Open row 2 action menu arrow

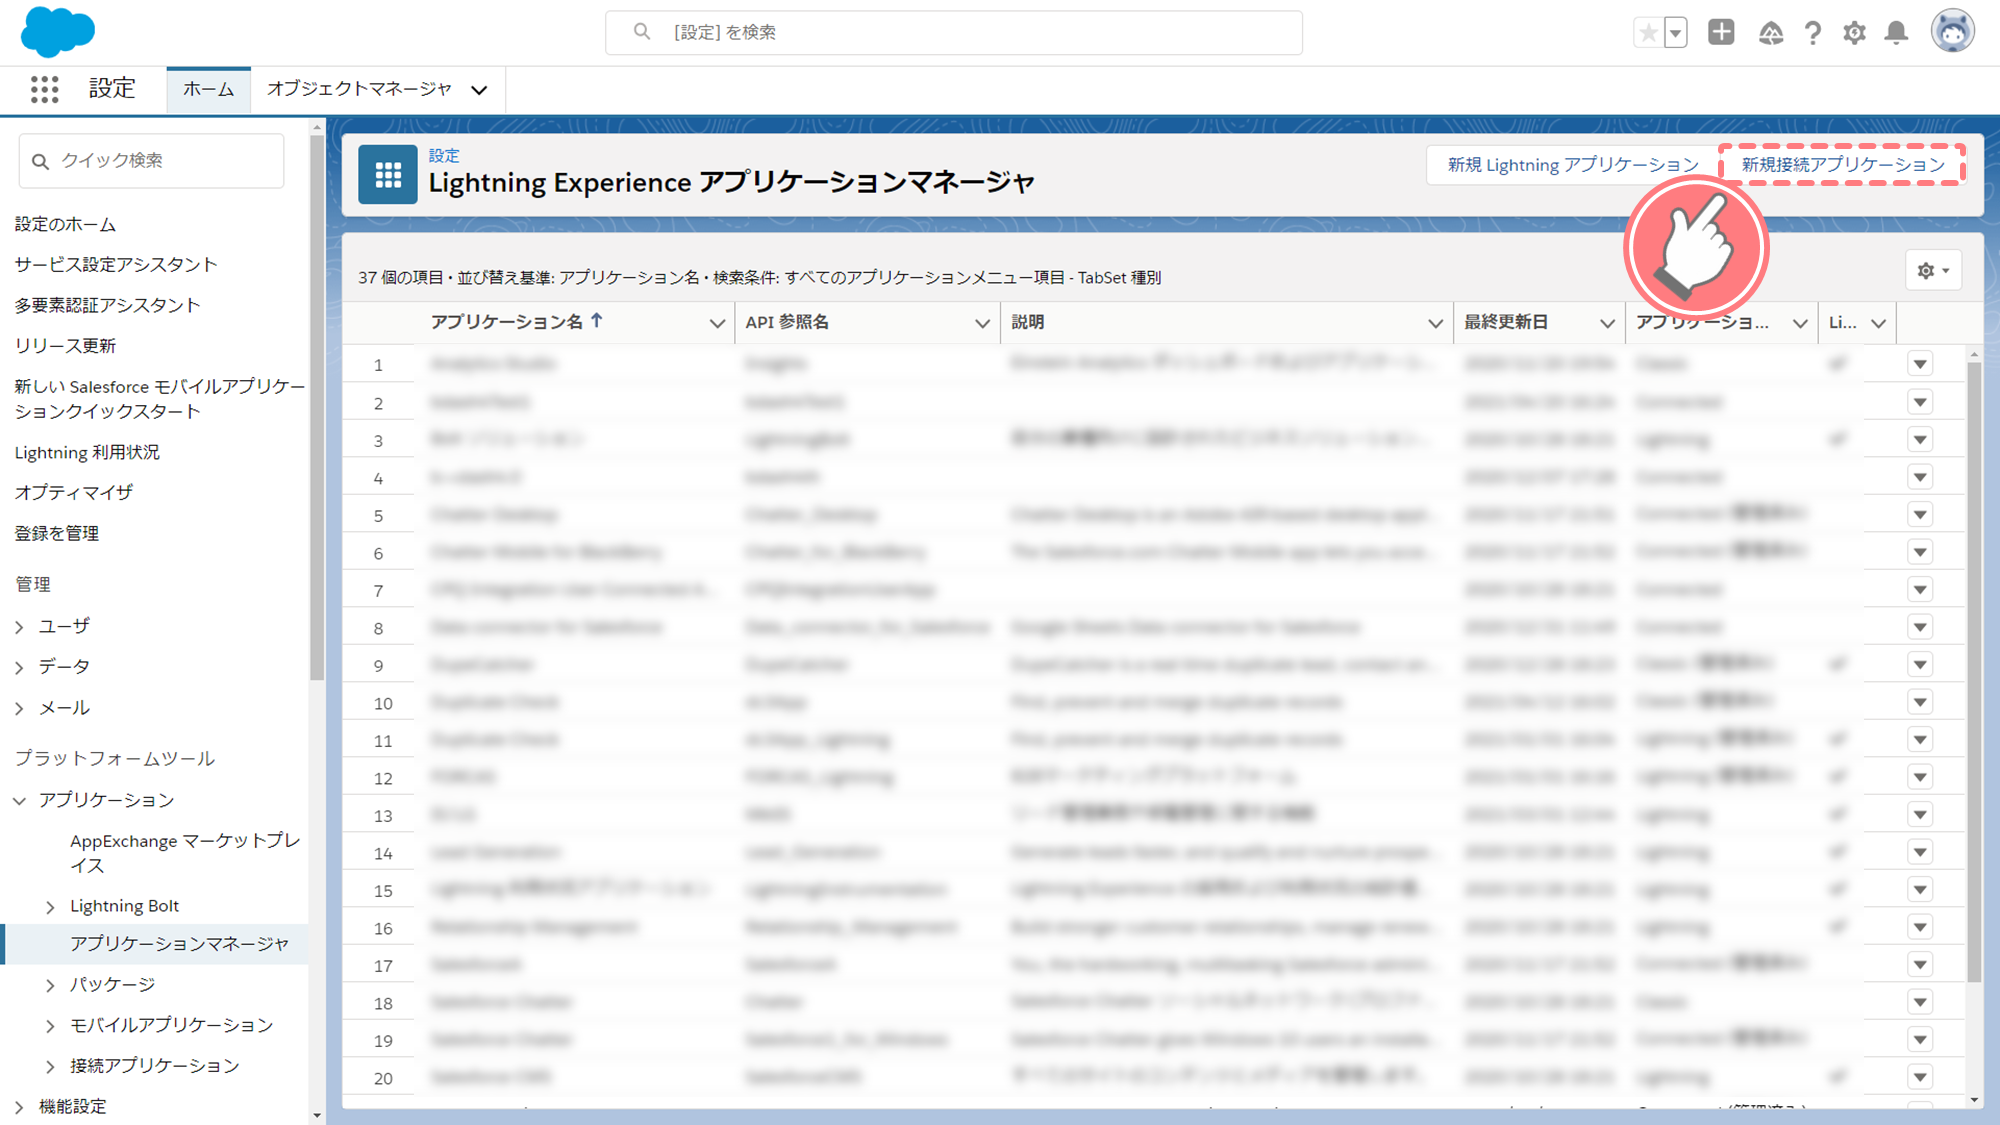pos(1919,402)
